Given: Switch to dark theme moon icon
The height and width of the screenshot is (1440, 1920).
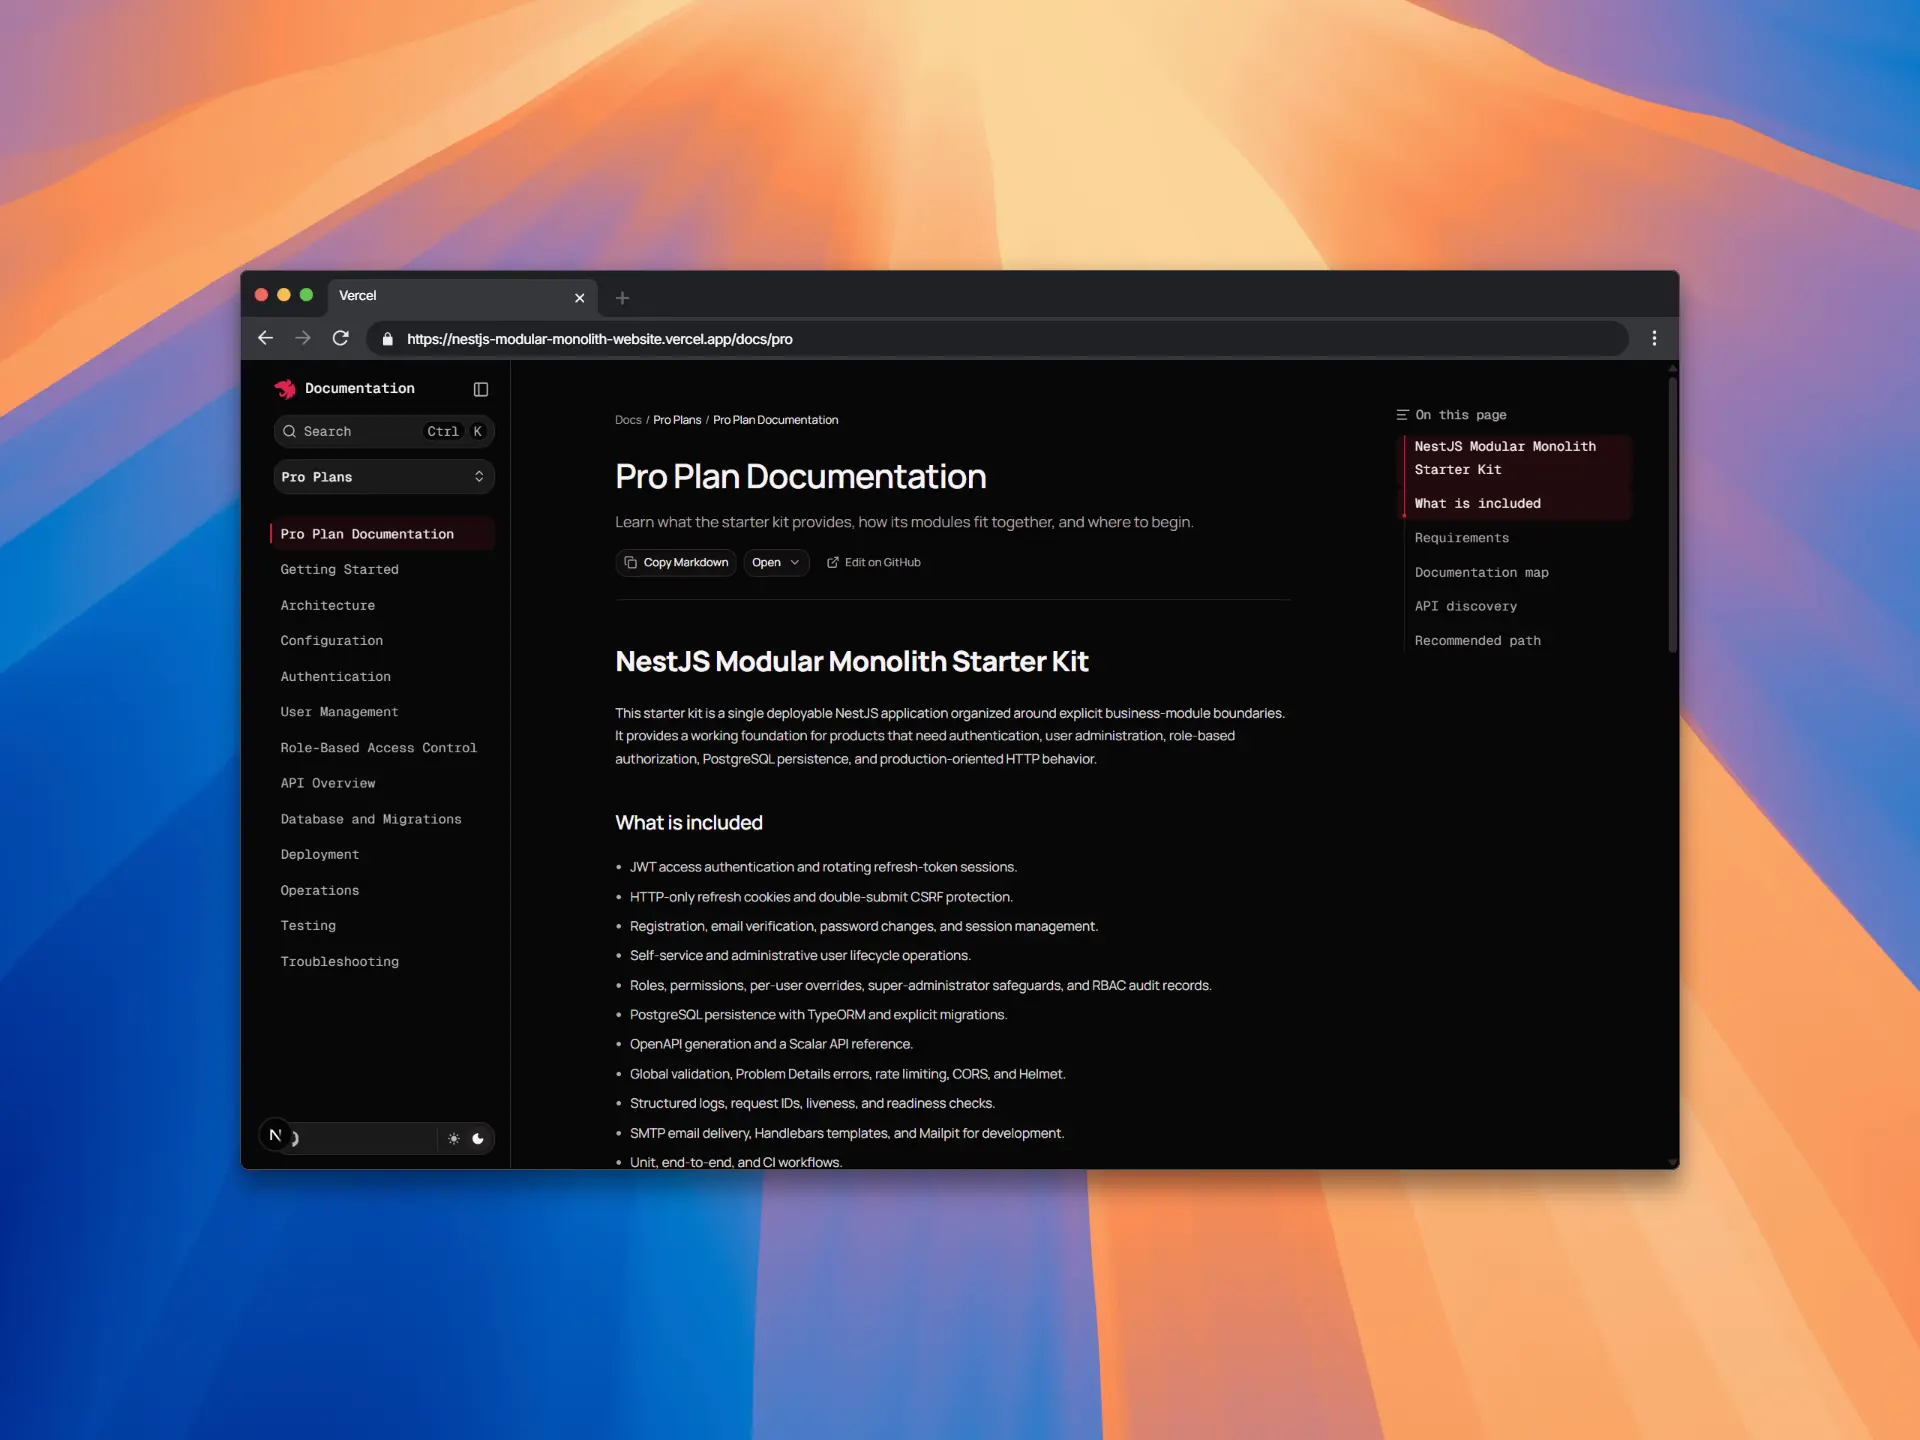Looking at the screenshot, I should (x=478, y=1139).
